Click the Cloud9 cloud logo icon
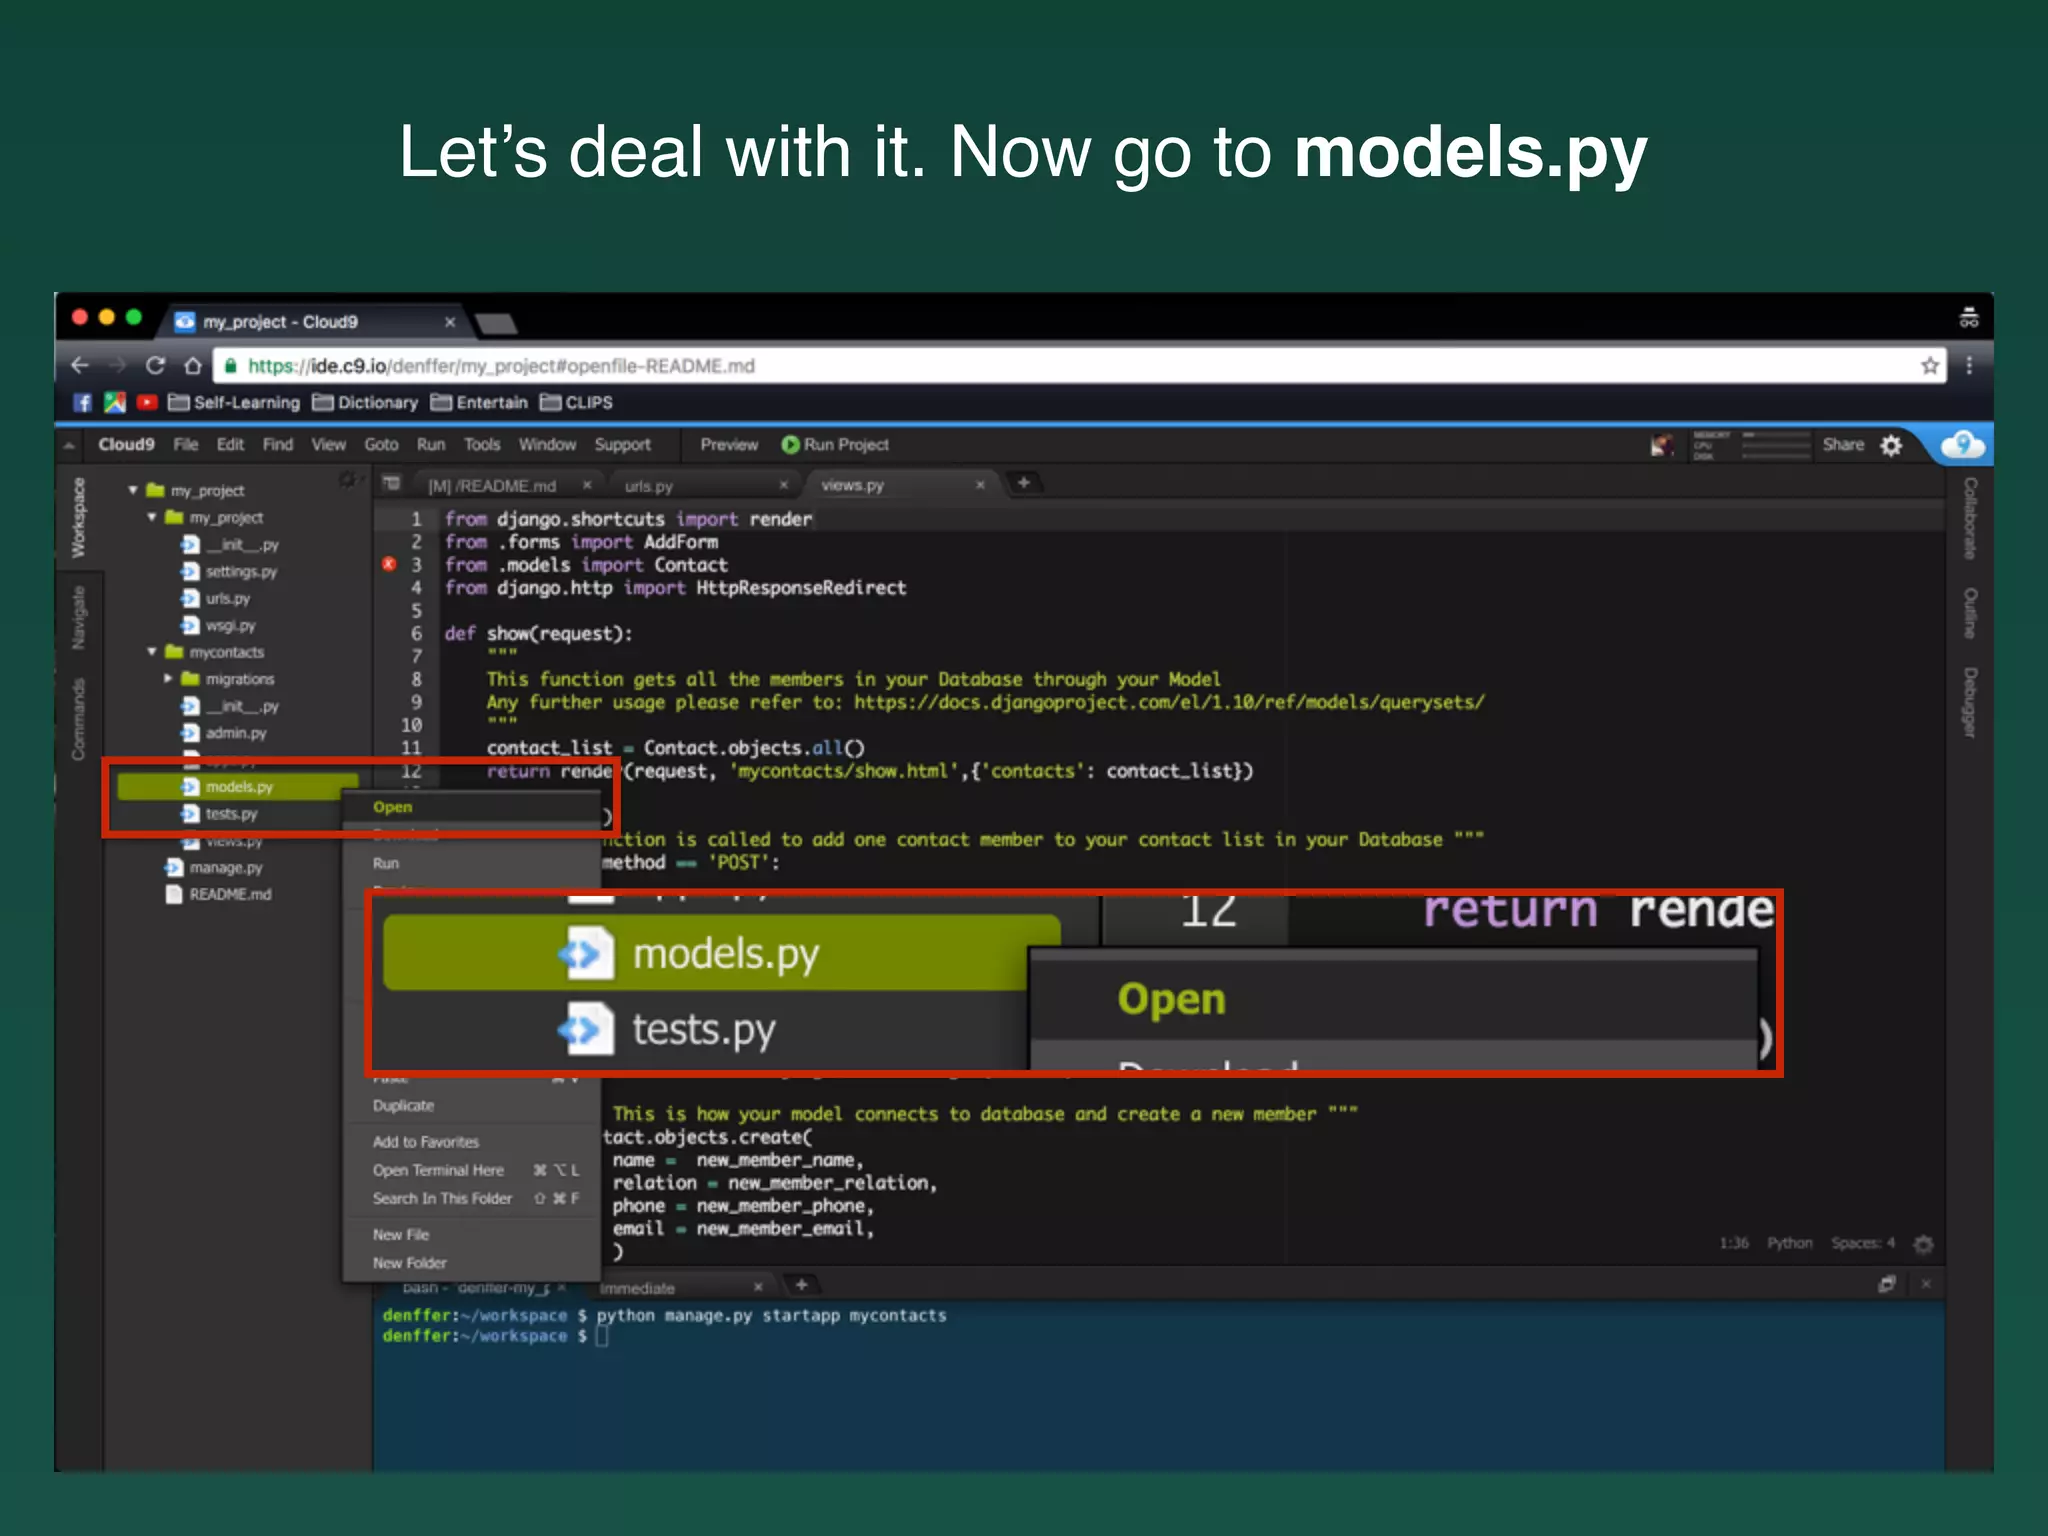The width and height of the screenshot is (2048, 1536). pyautogui.click(x=1962, y=445)
